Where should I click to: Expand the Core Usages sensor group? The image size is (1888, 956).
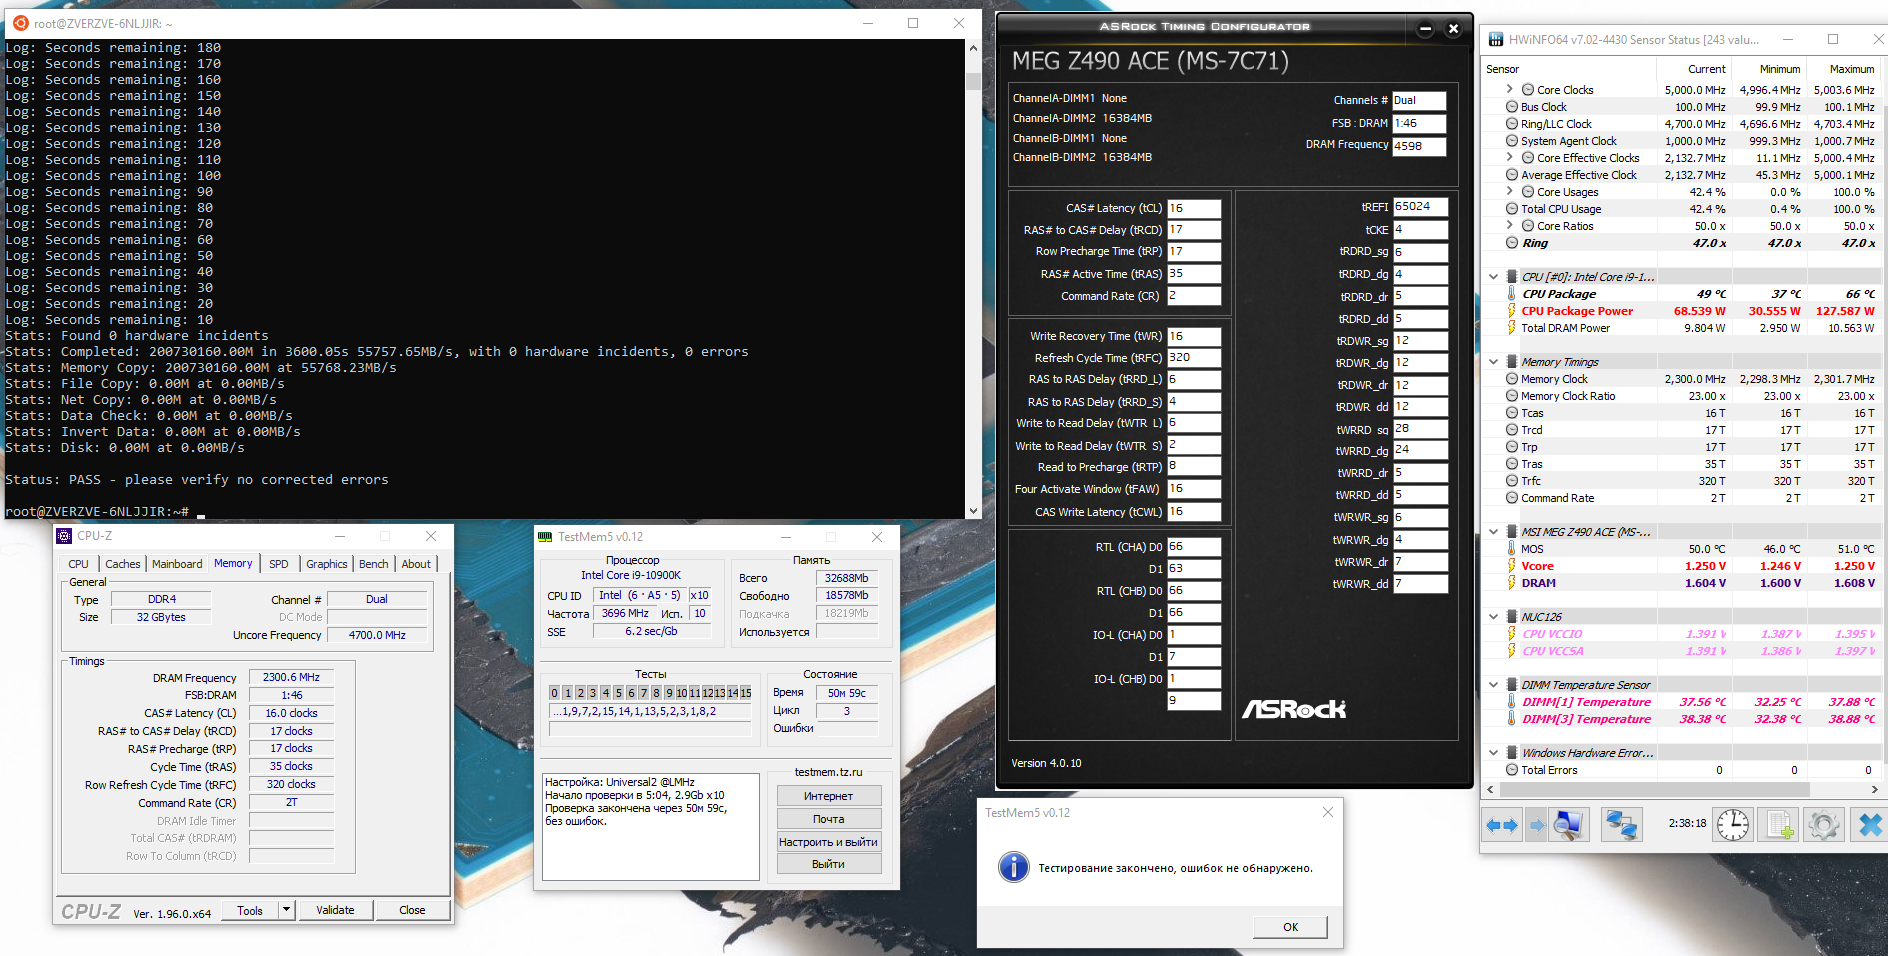(1510, 192)
